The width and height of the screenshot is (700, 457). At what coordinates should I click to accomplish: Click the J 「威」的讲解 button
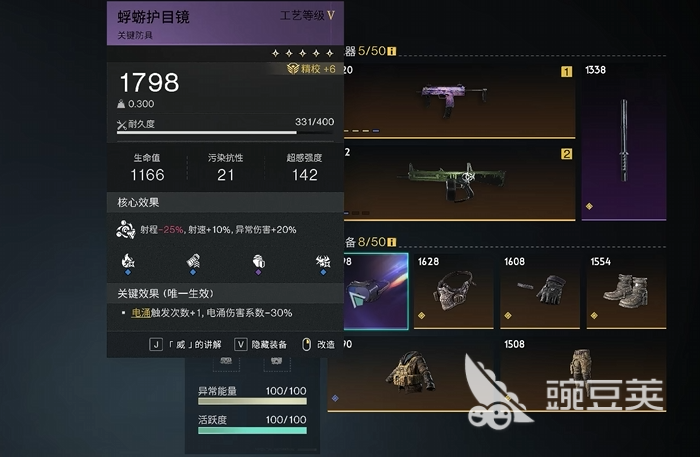click(185, 345)
